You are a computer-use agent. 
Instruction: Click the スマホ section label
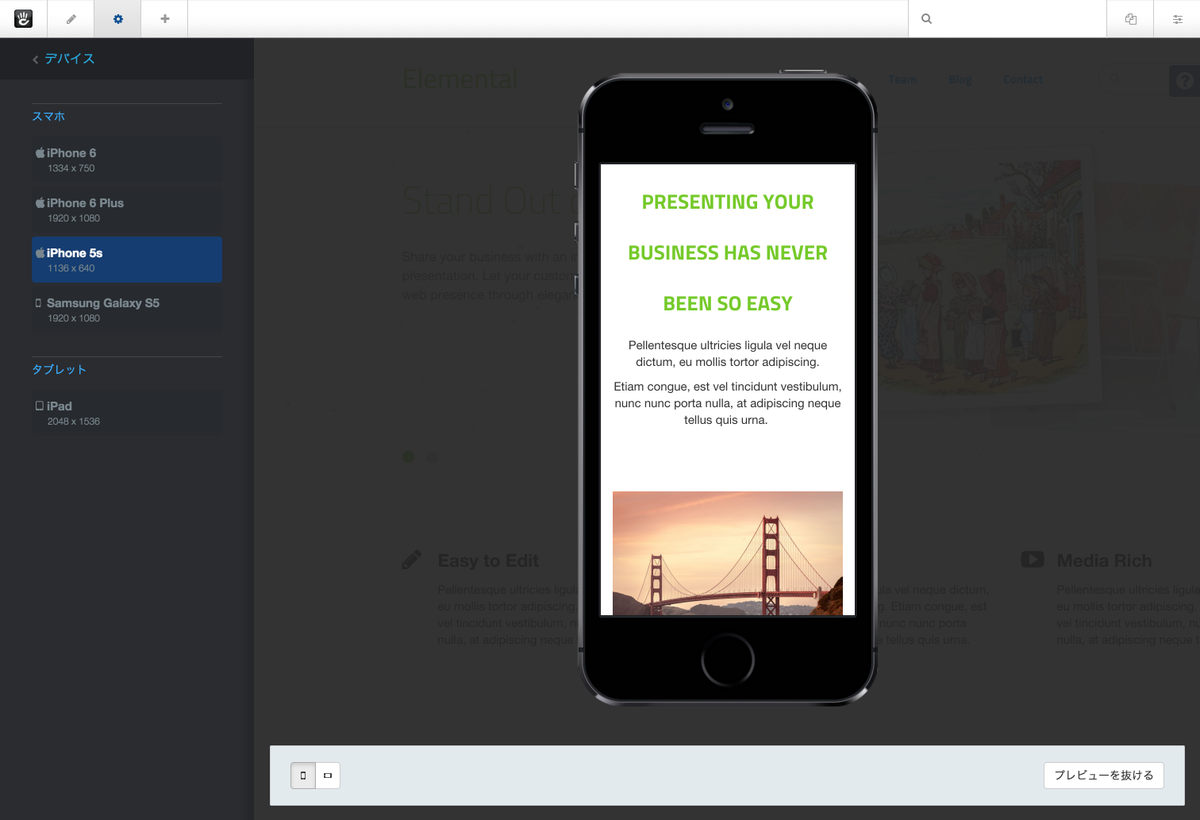tap(48, 116)
